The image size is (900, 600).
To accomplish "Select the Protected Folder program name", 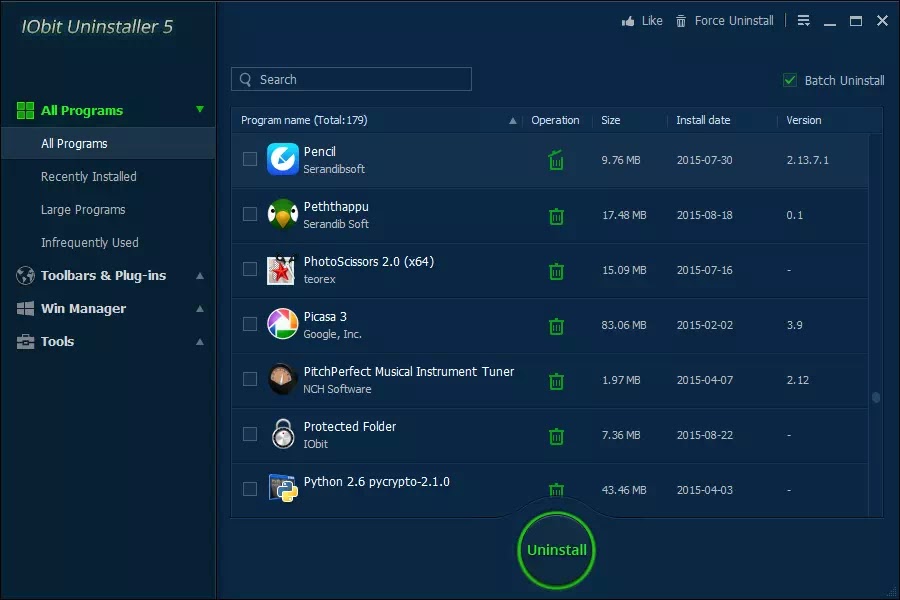I will [x=350, y=427].
